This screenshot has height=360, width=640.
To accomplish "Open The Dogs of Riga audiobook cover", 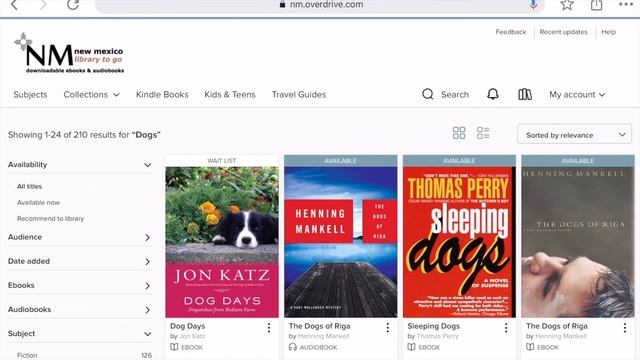I will [x=340, y=242].
